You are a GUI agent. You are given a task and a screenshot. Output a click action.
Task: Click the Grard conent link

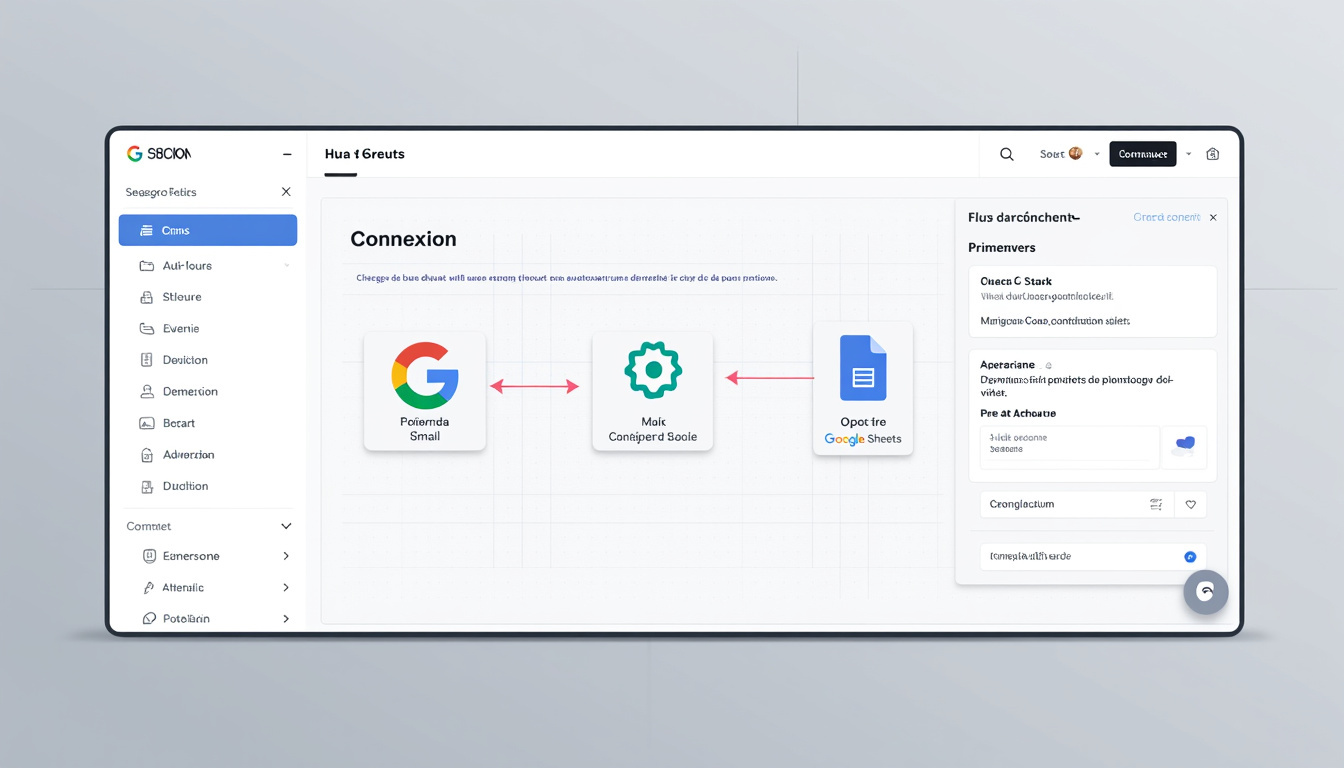(x=1167, y=217)
